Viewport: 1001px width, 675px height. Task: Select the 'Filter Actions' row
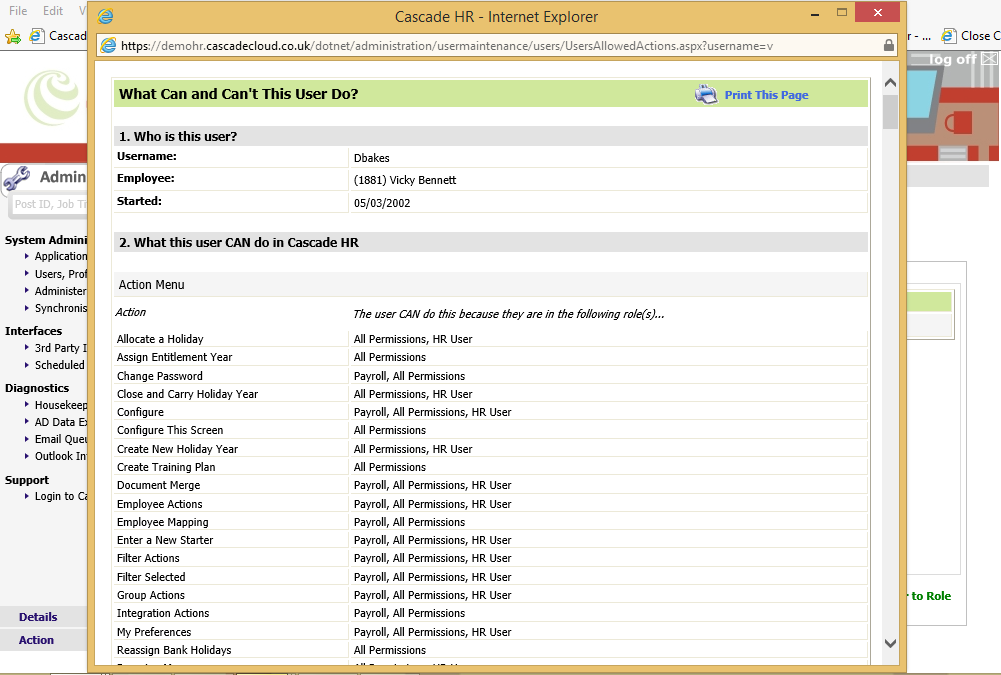coord(490,558)
